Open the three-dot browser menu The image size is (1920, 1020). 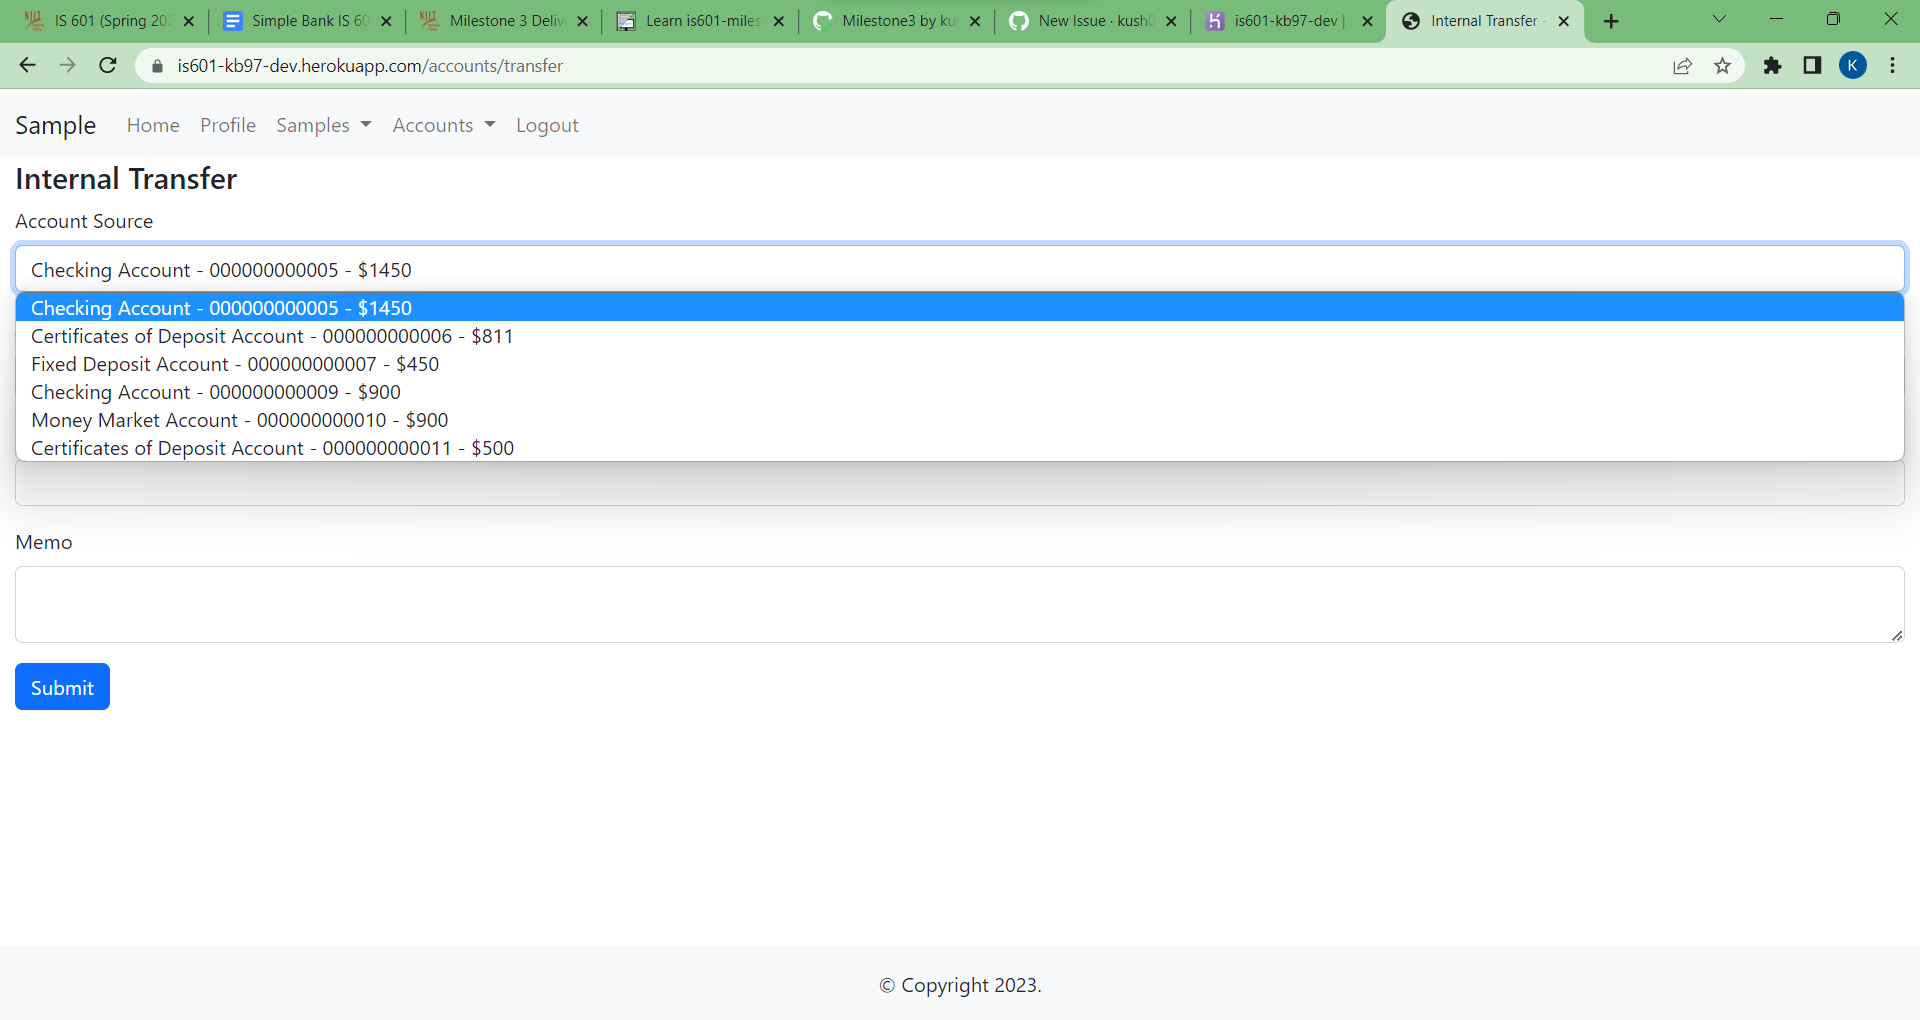point(1892,66)
